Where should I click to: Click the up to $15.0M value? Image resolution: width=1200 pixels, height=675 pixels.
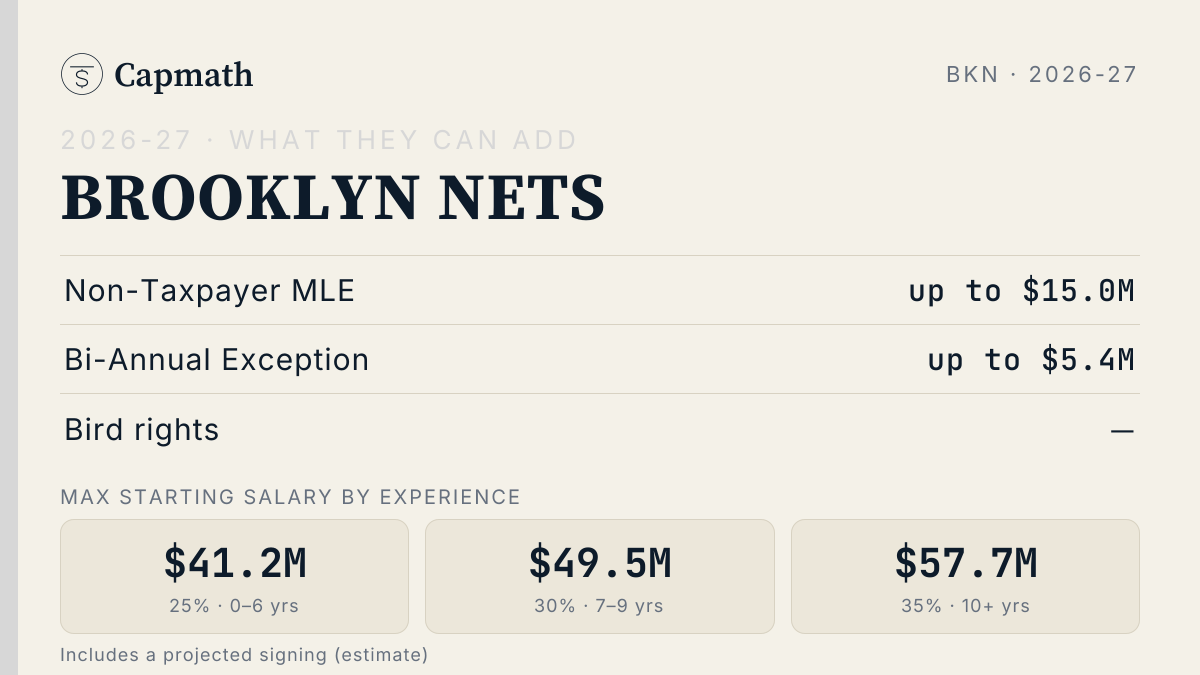1022,291
